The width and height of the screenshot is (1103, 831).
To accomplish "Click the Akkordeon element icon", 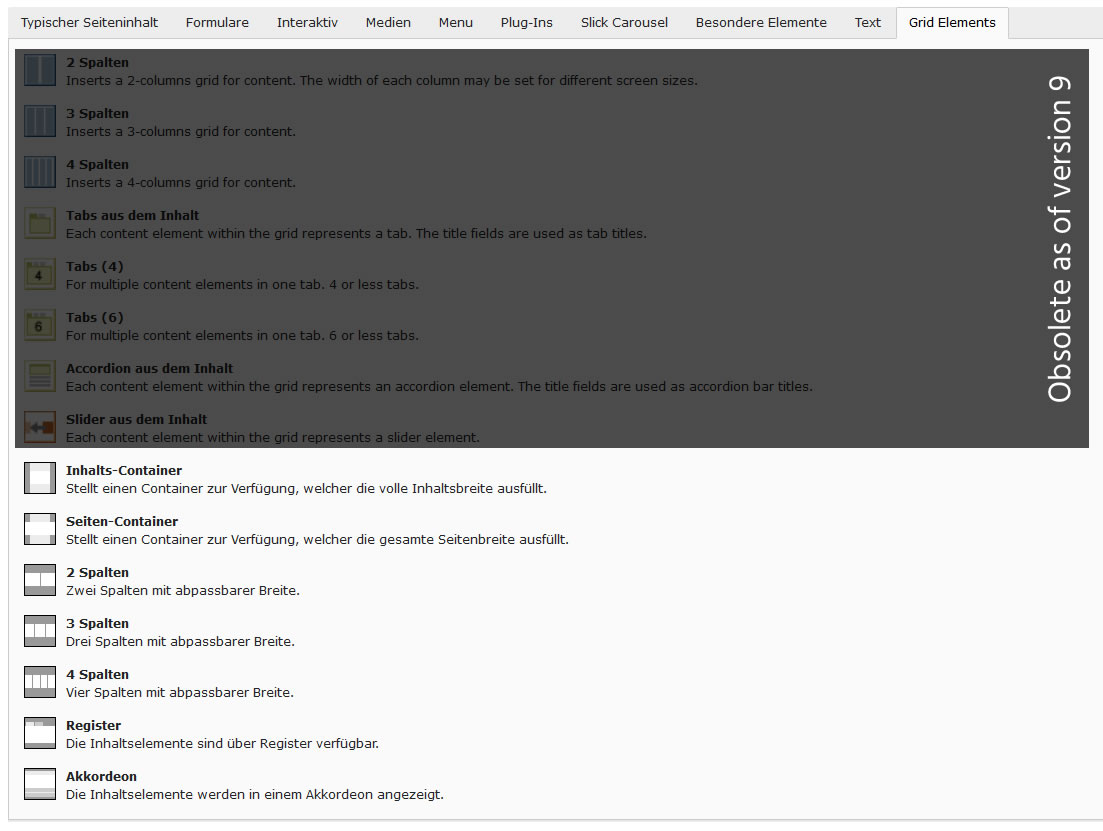I will pyautogui.click(x=40, y=784).
